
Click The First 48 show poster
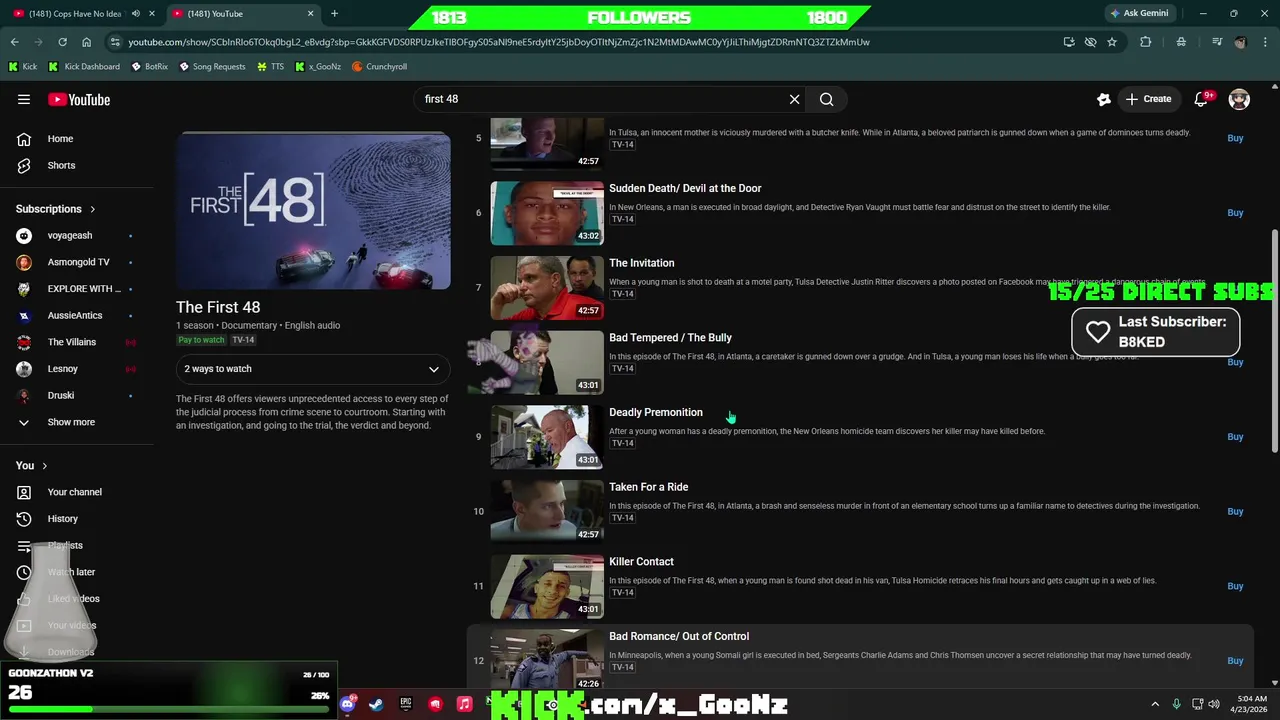tap(313, 212)
